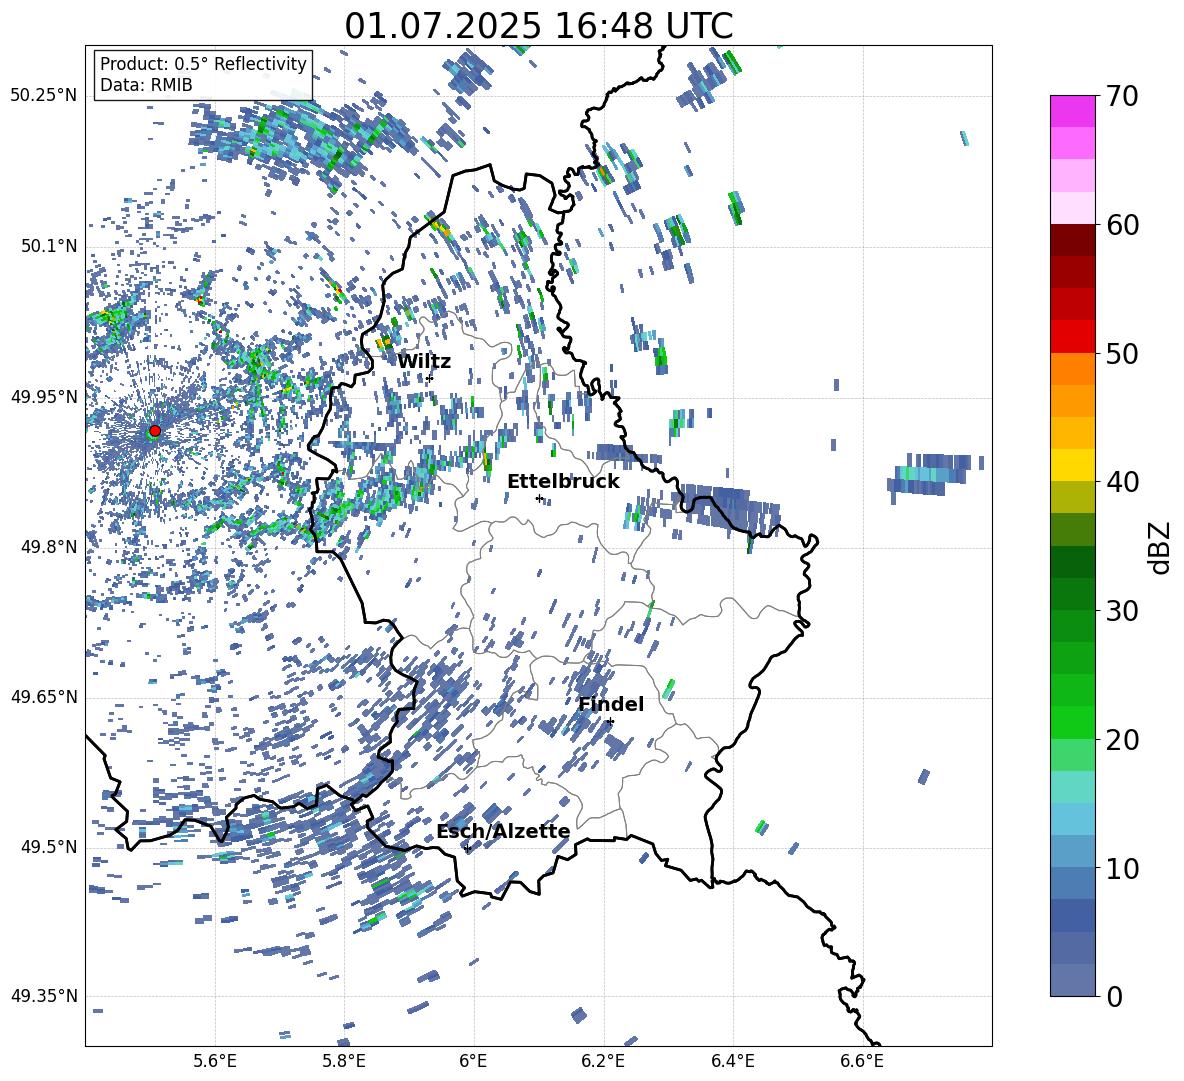Click the colorbar tick label 0

pyautogui.click(x=1114, y=996)
